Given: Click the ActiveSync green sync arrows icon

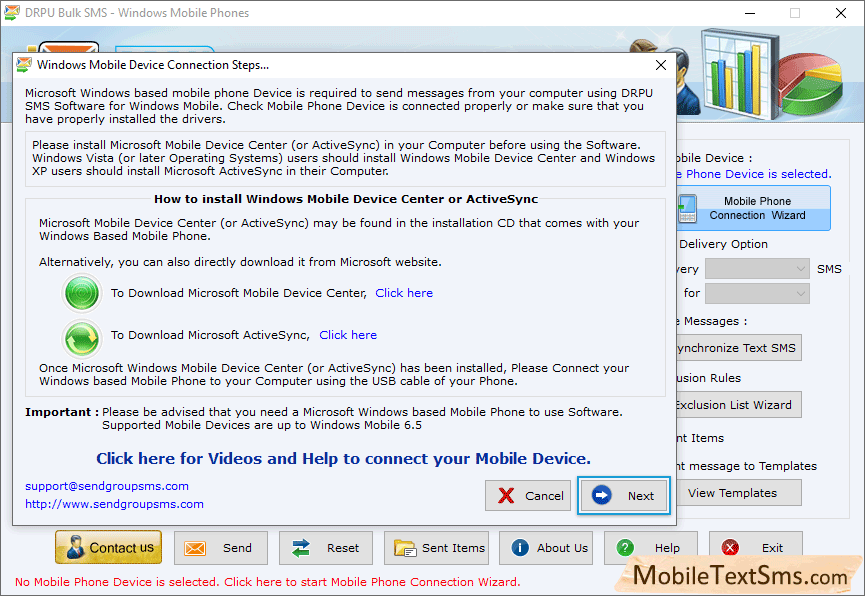Looking at the screenshot, I should pos(82,338).
